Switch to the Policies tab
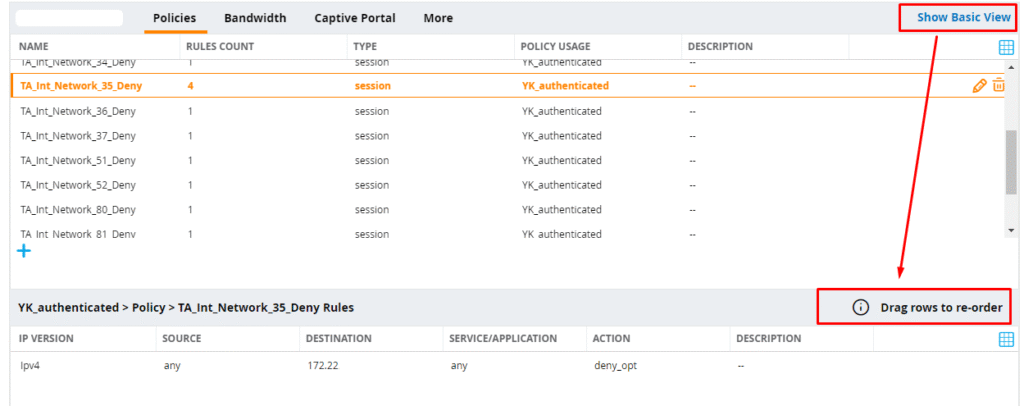1024x406 pixels. point(174,18)
